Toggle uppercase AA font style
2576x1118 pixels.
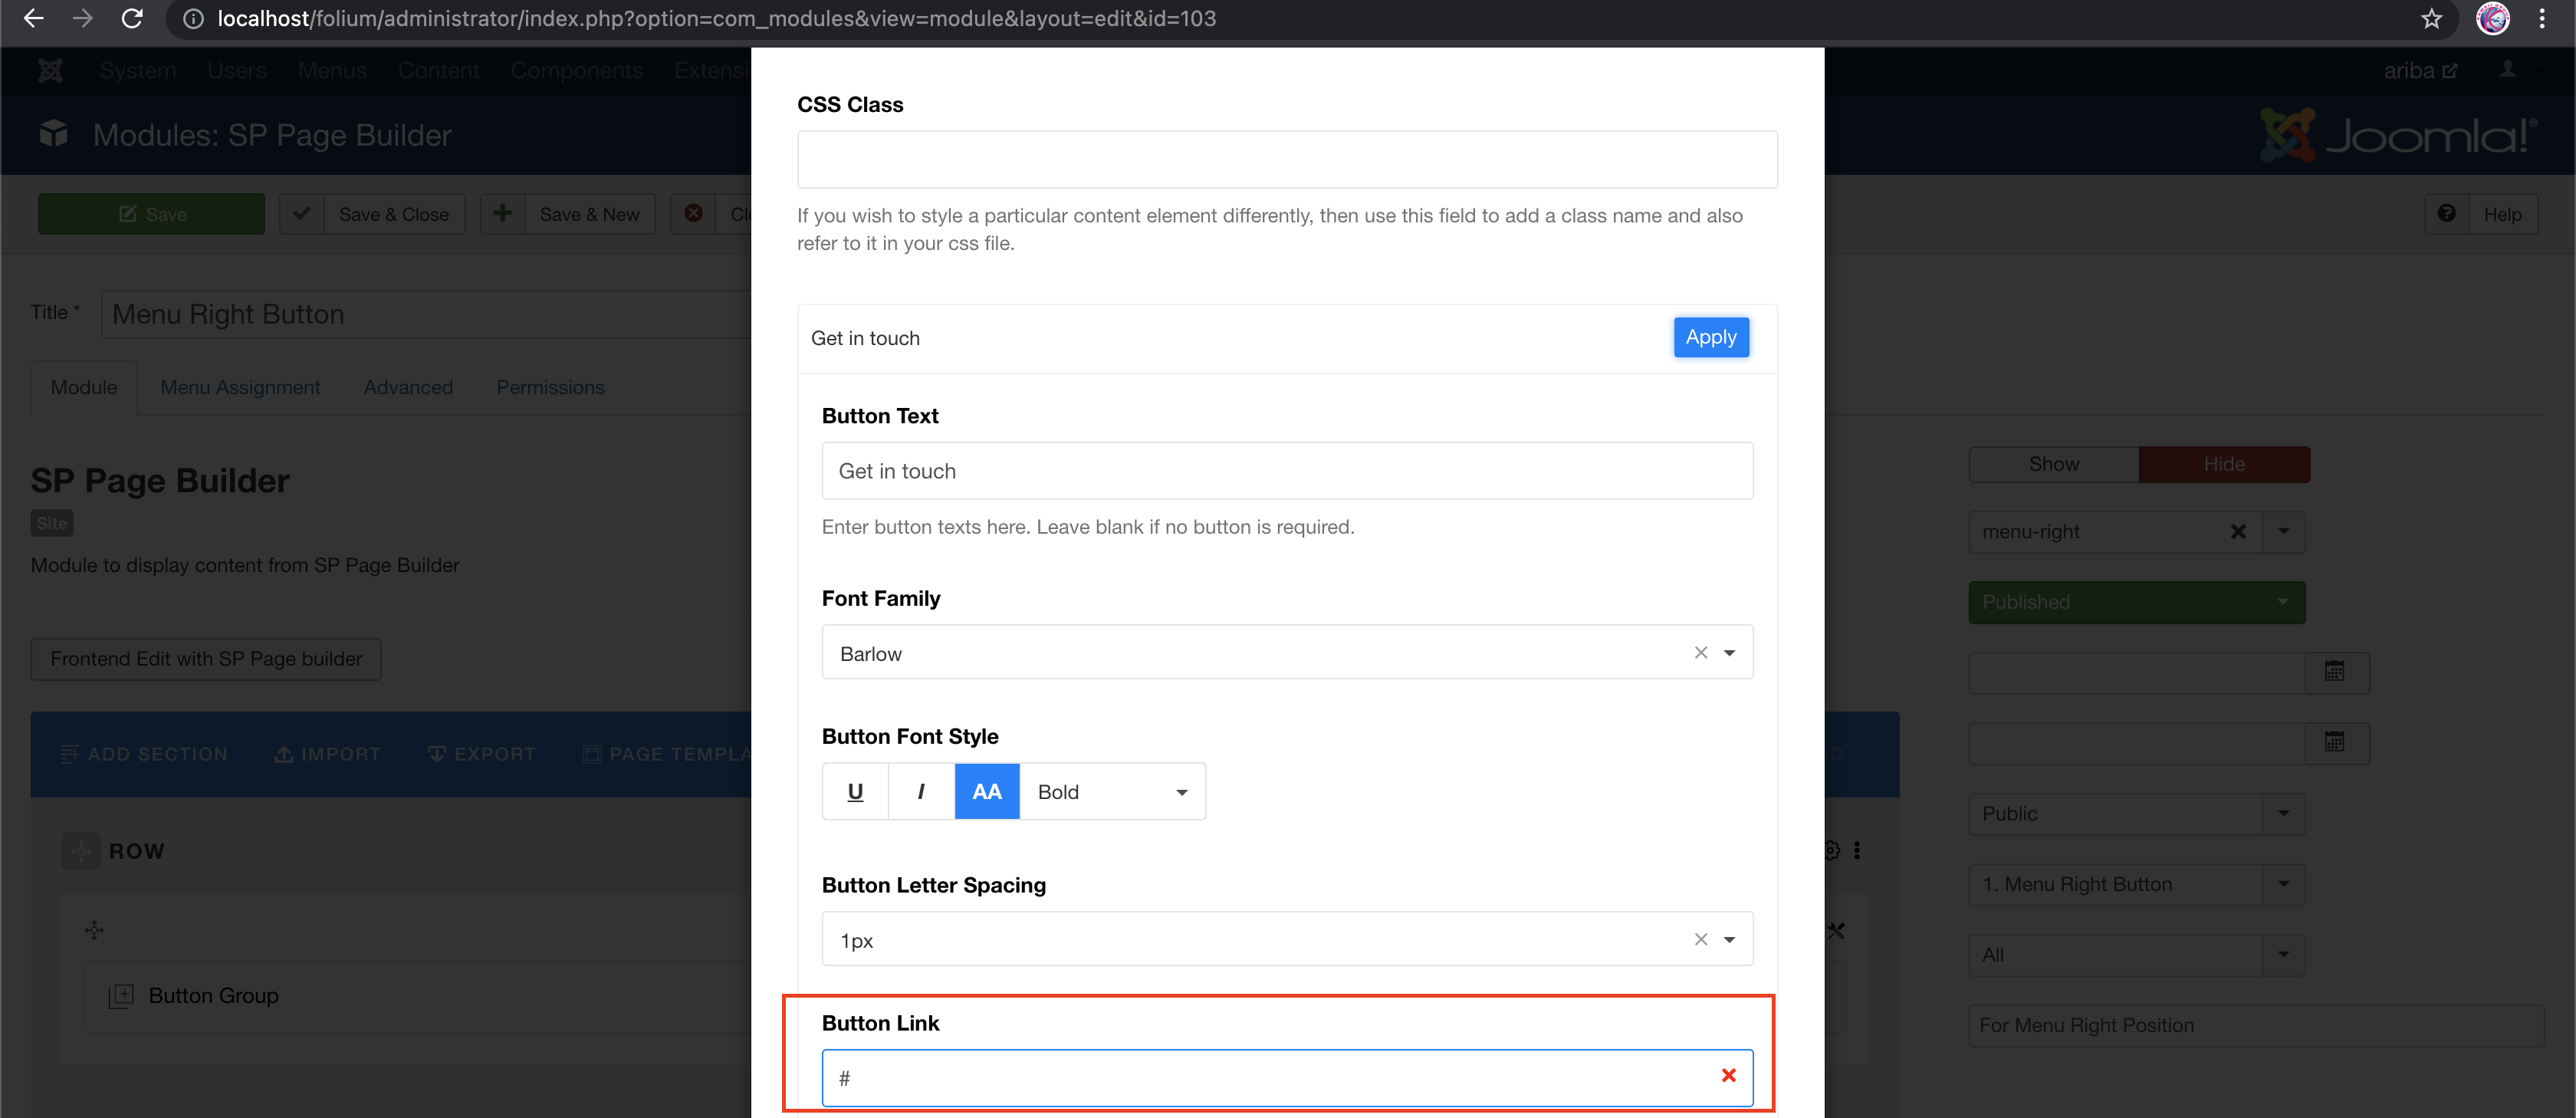pos(986,792)
